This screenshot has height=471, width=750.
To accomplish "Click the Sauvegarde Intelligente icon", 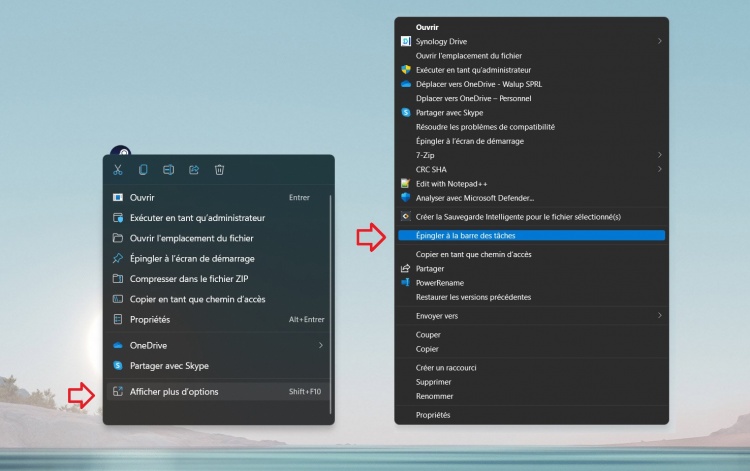I will pos(406,217).
